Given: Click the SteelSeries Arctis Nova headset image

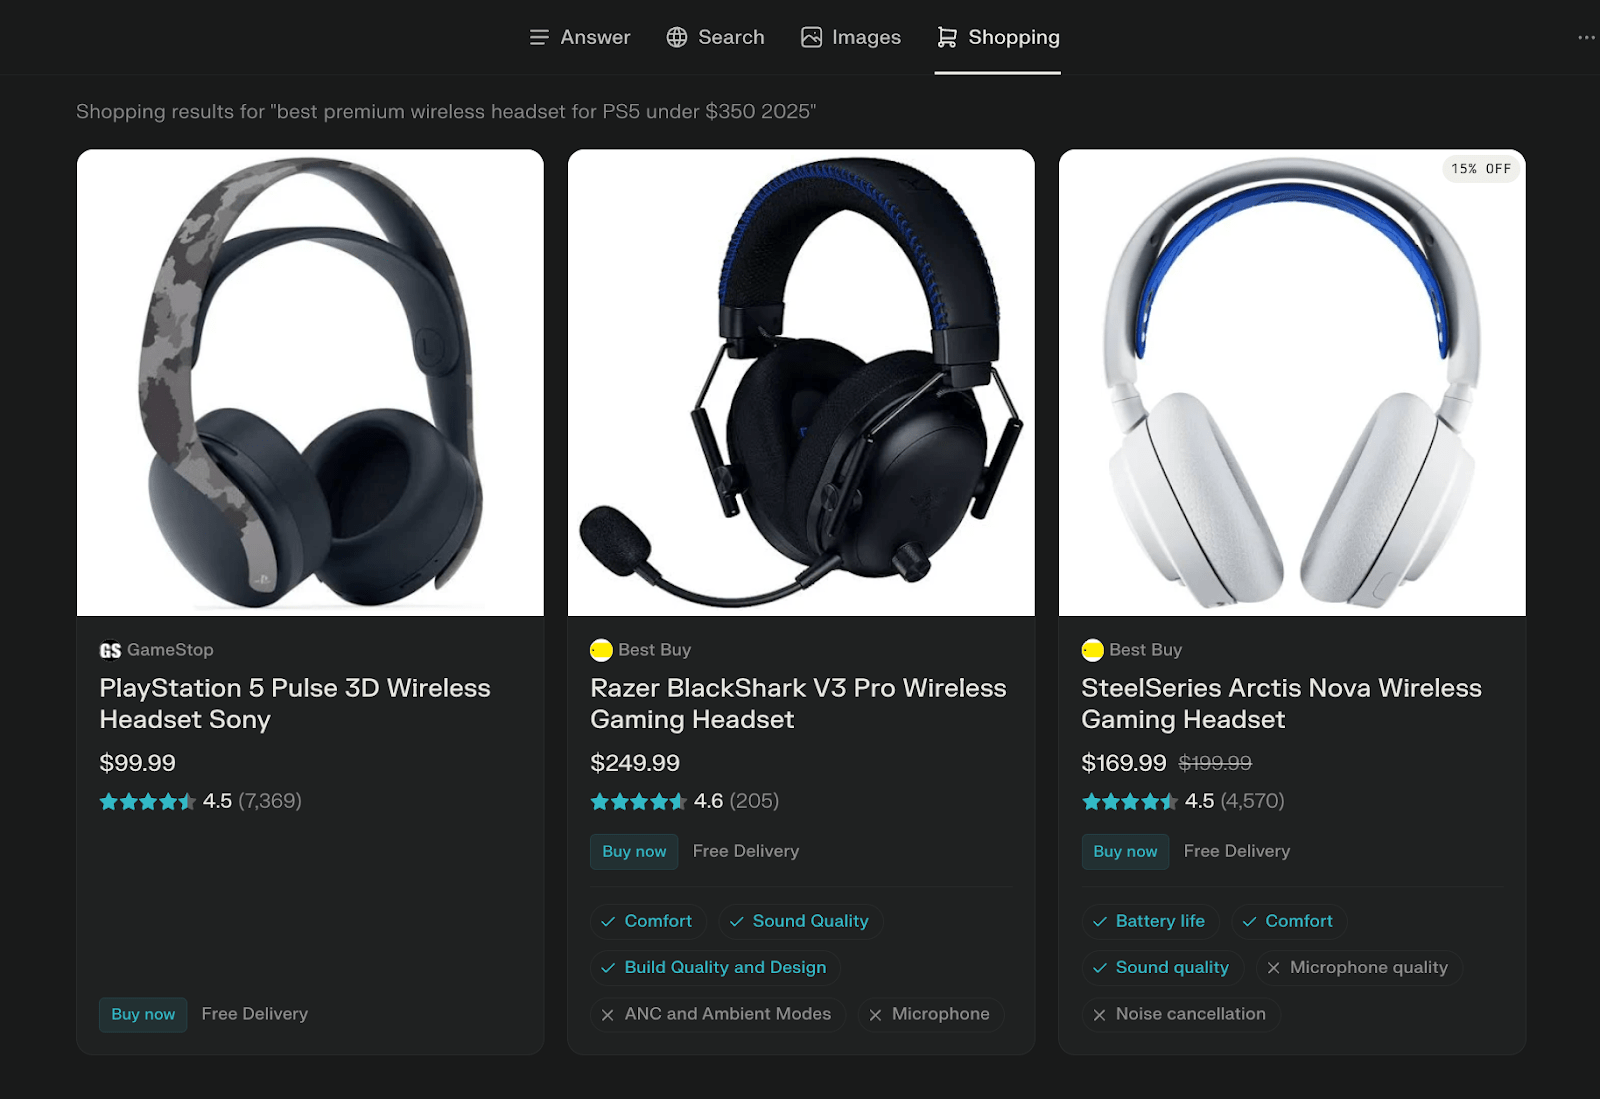Looking at the screenshot, I should coord(1292,383).
